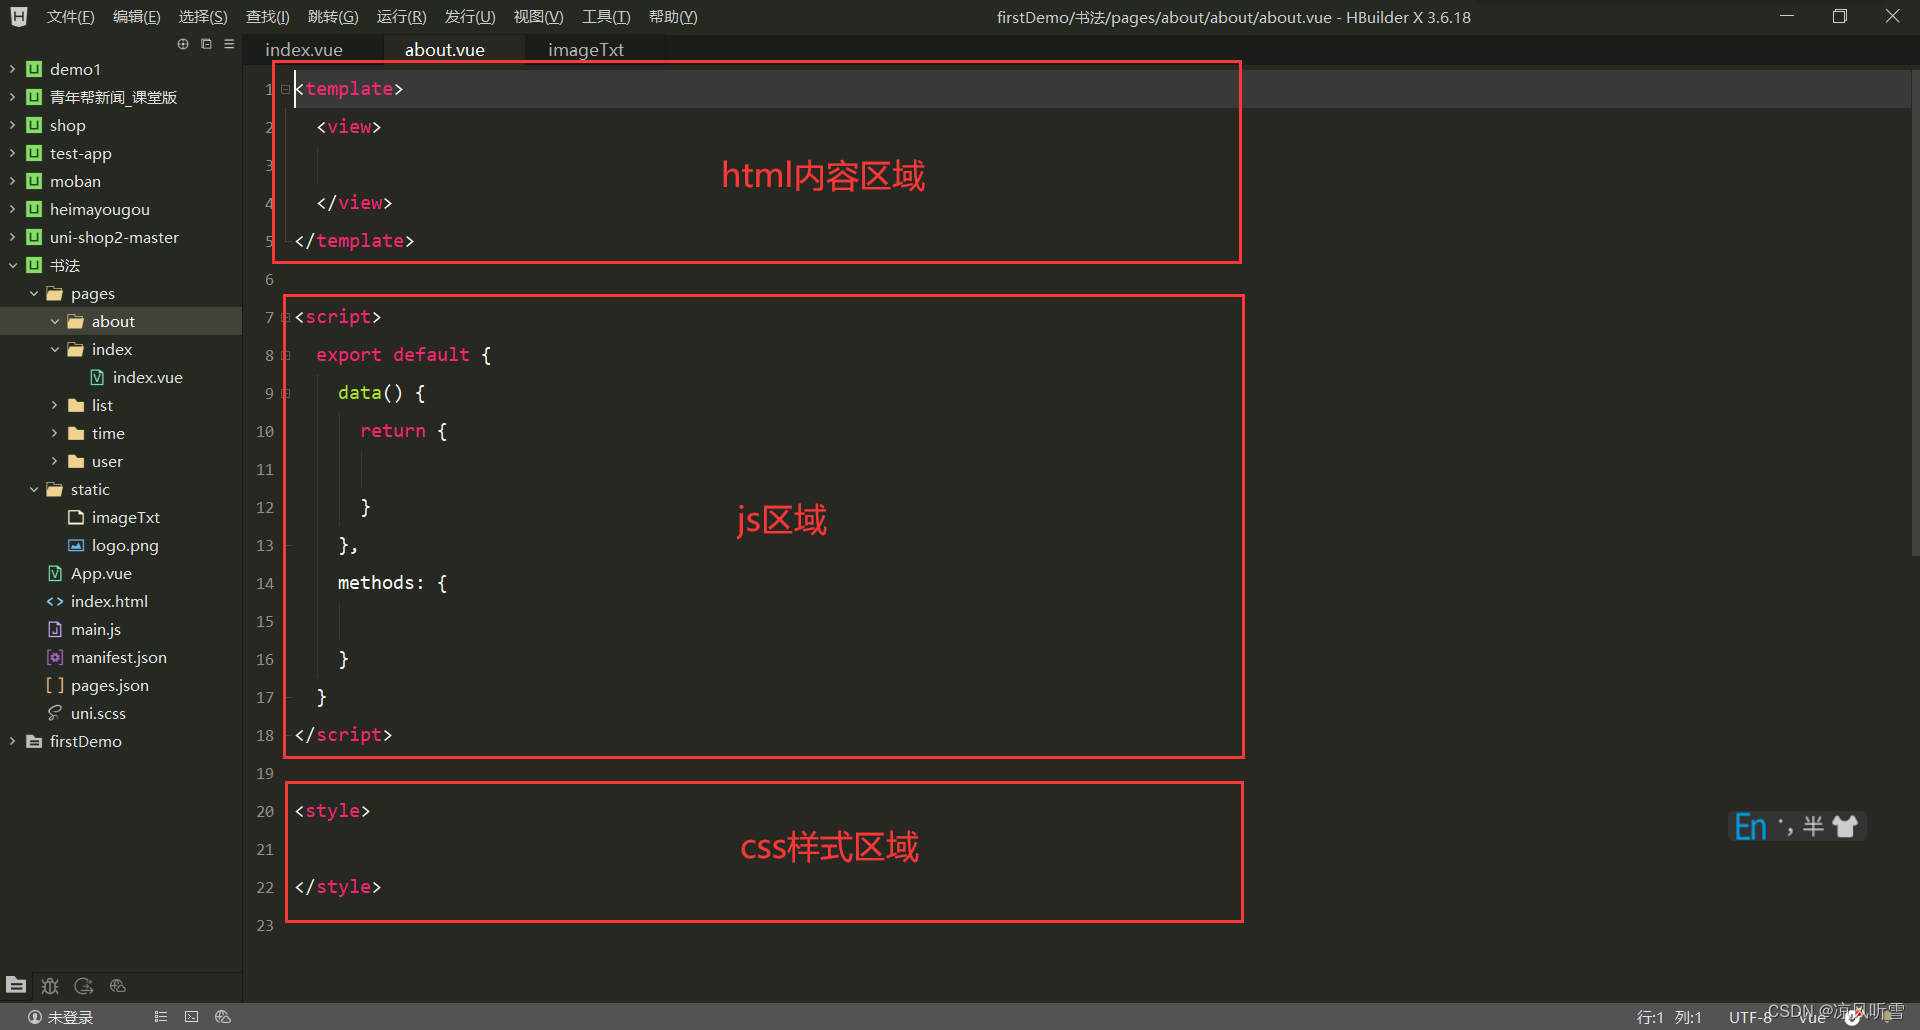Screen dimensions: 1920x1030
Task: Expand the list folder
Action: (x=54, y=405)
